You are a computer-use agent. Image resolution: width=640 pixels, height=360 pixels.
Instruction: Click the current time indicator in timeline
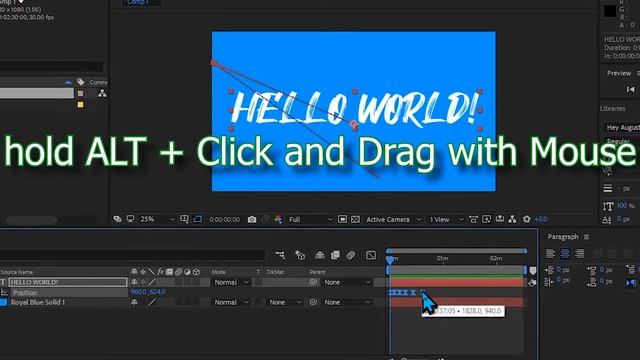click(x=390, y=259)
